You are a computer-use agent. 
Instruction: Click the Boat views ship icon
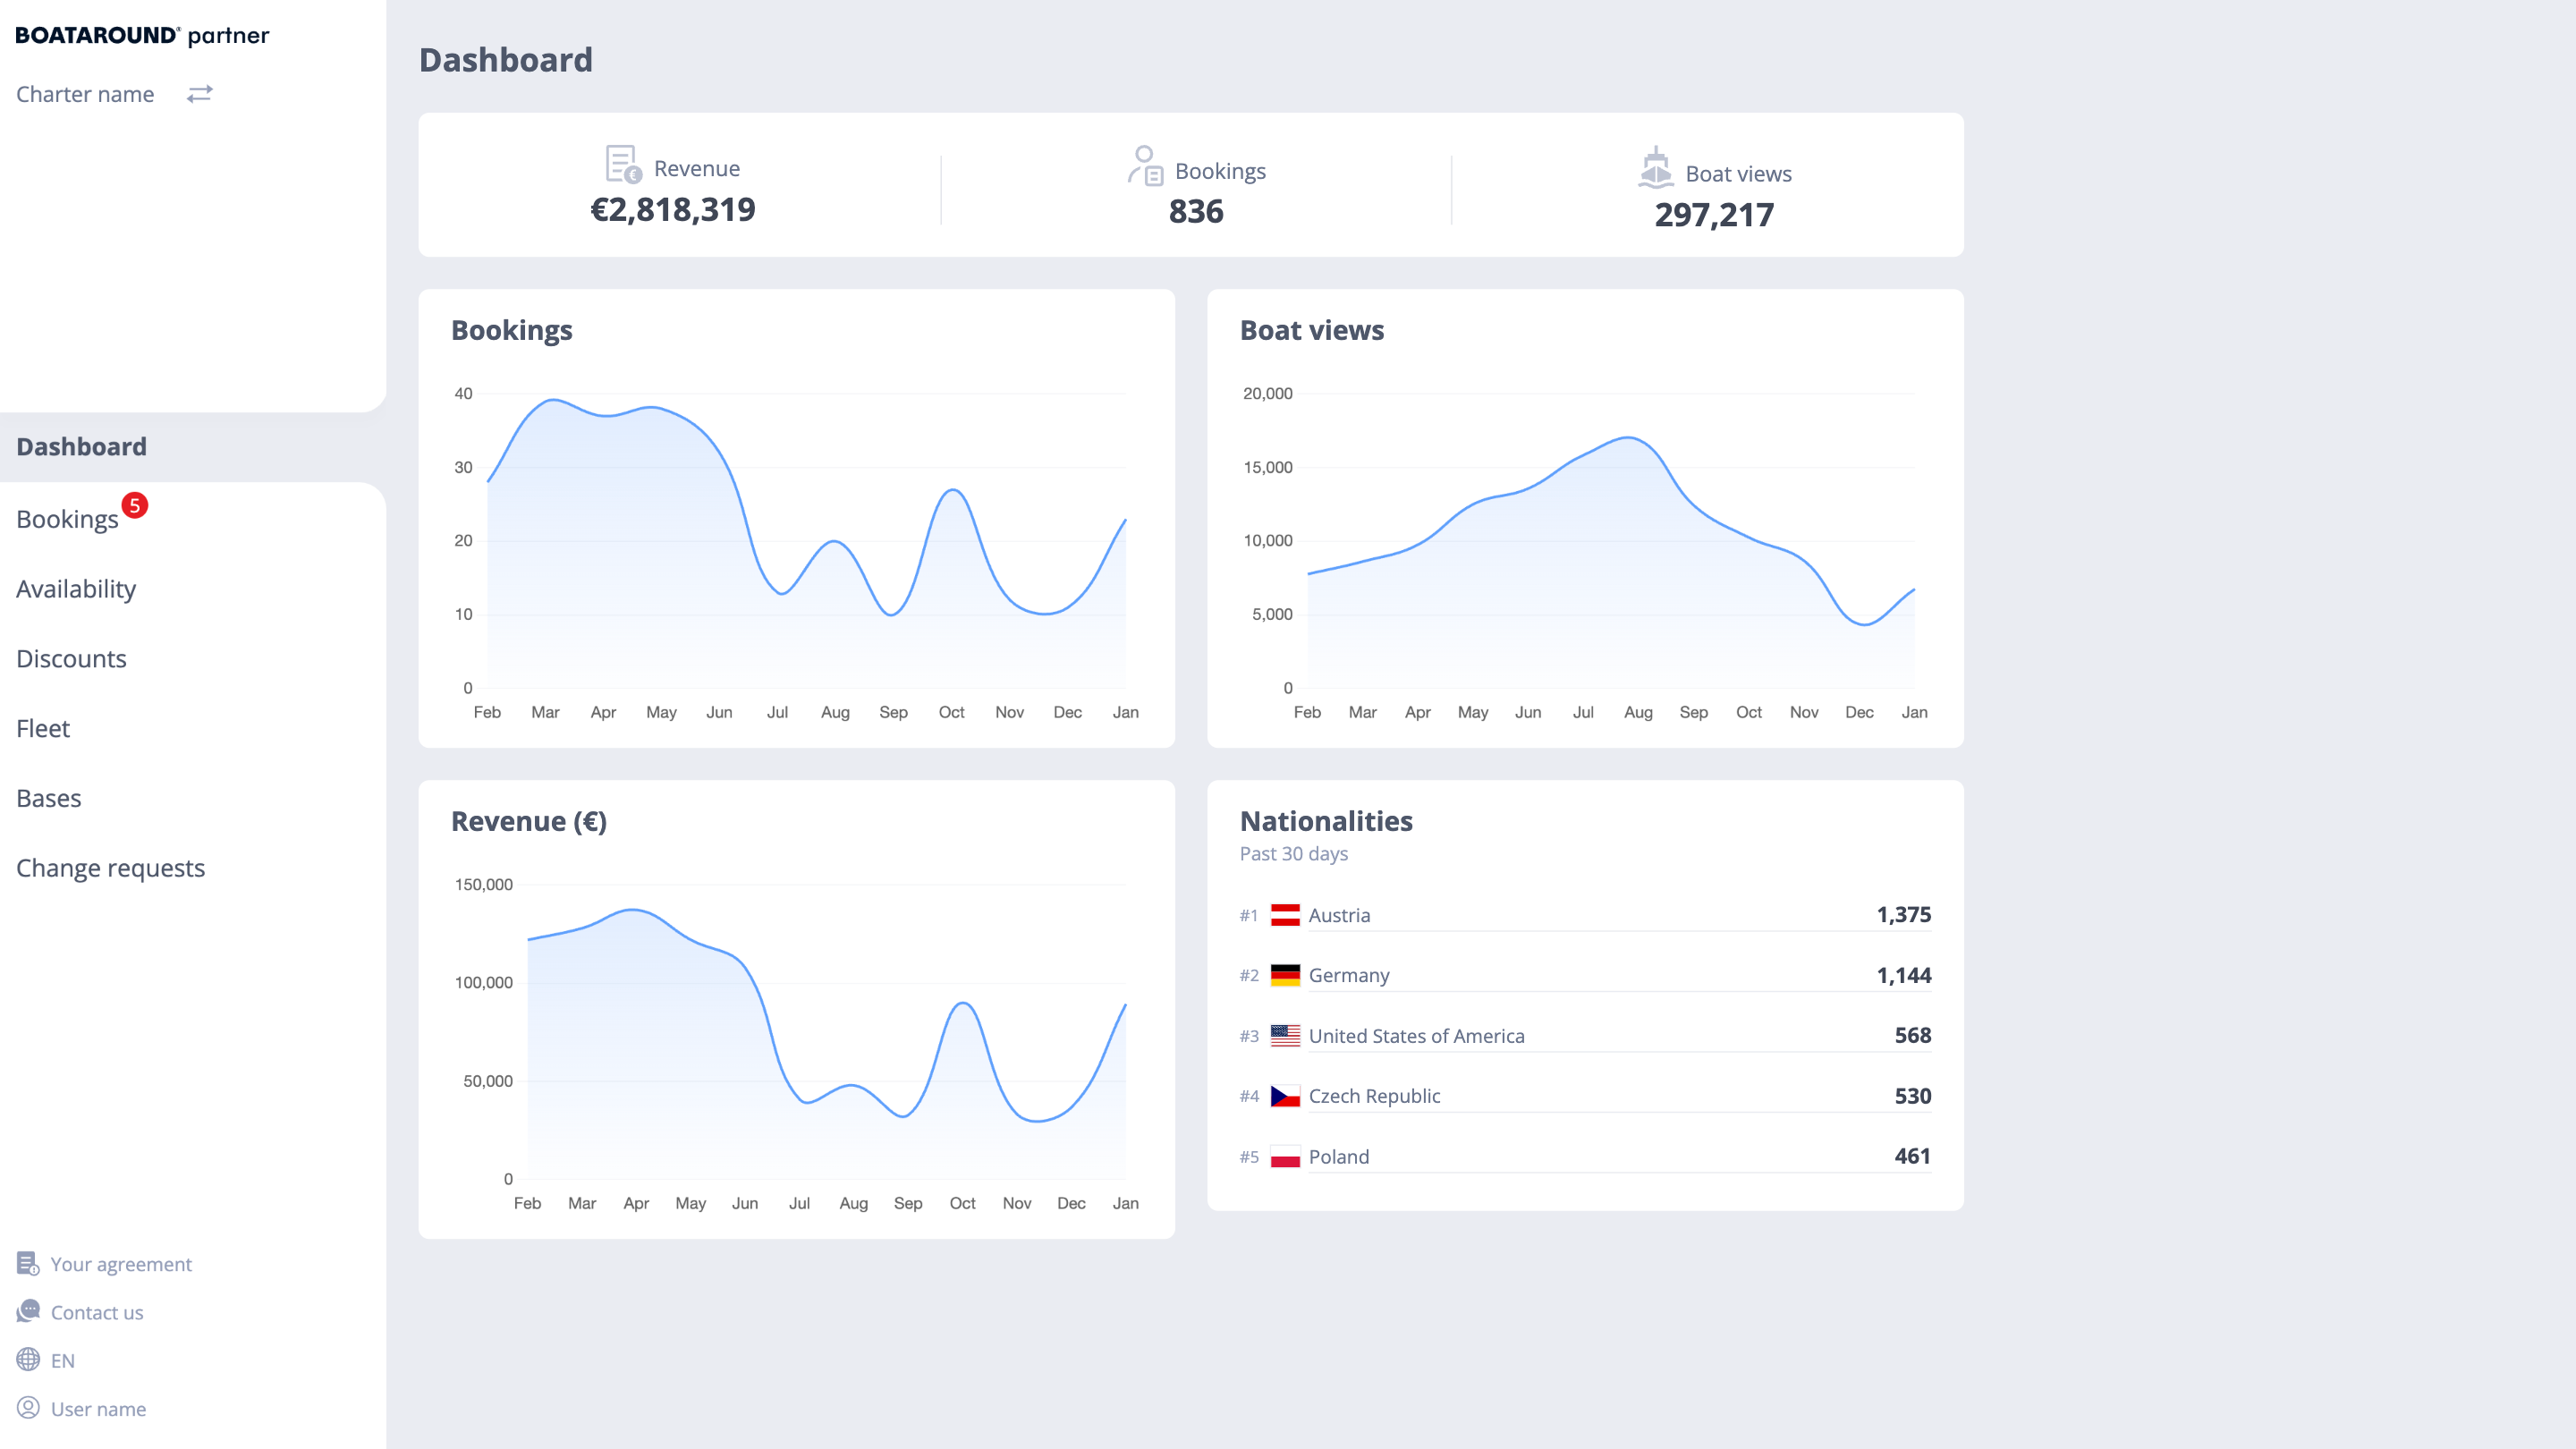1656,168
